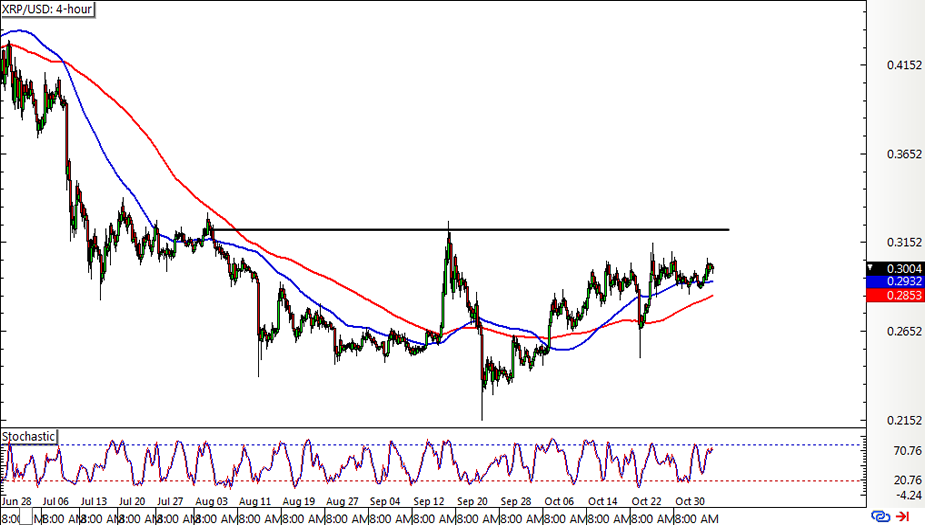
Task: Click the Sep 28 date label
Action: coord(516,501)
